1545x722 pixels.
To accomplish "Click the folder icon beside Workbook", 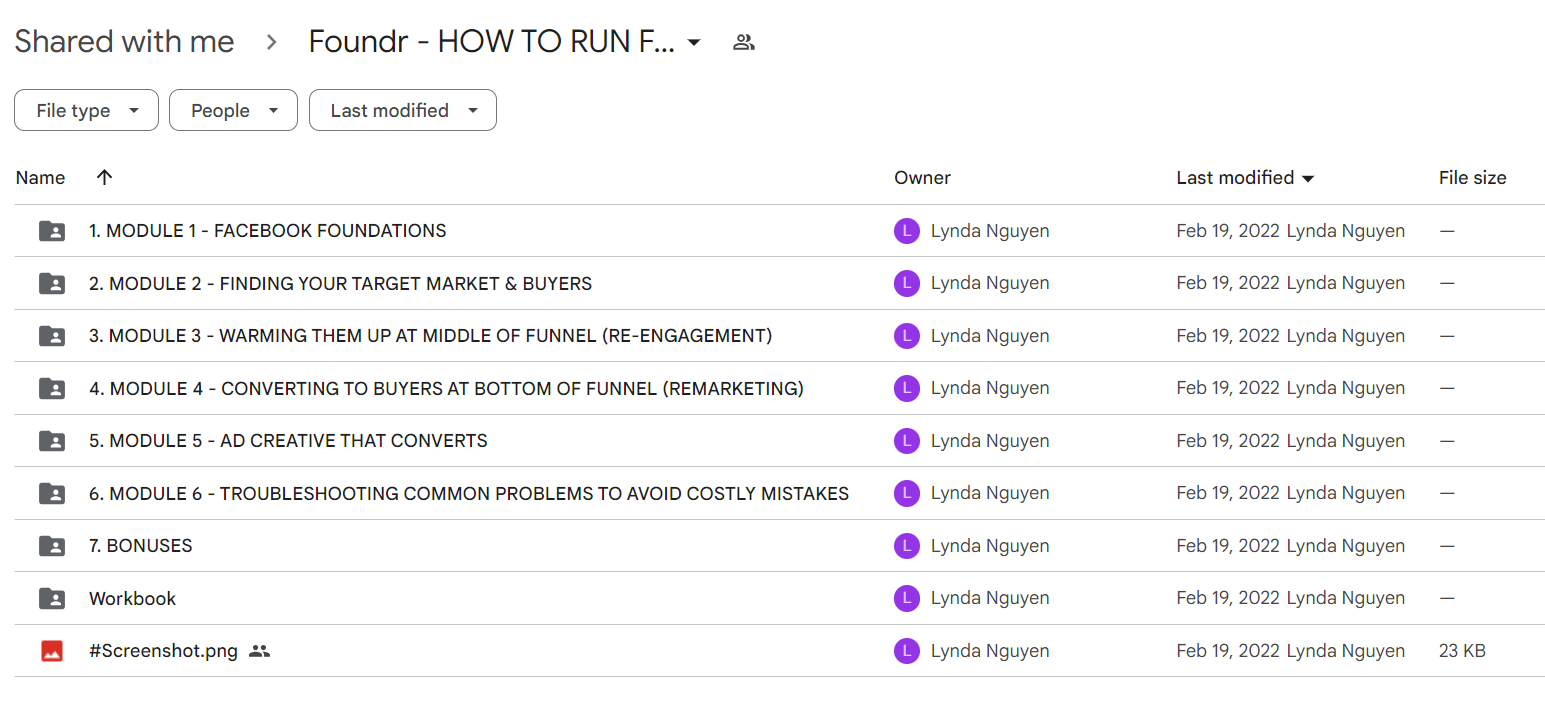I will (x=52, y=599).
